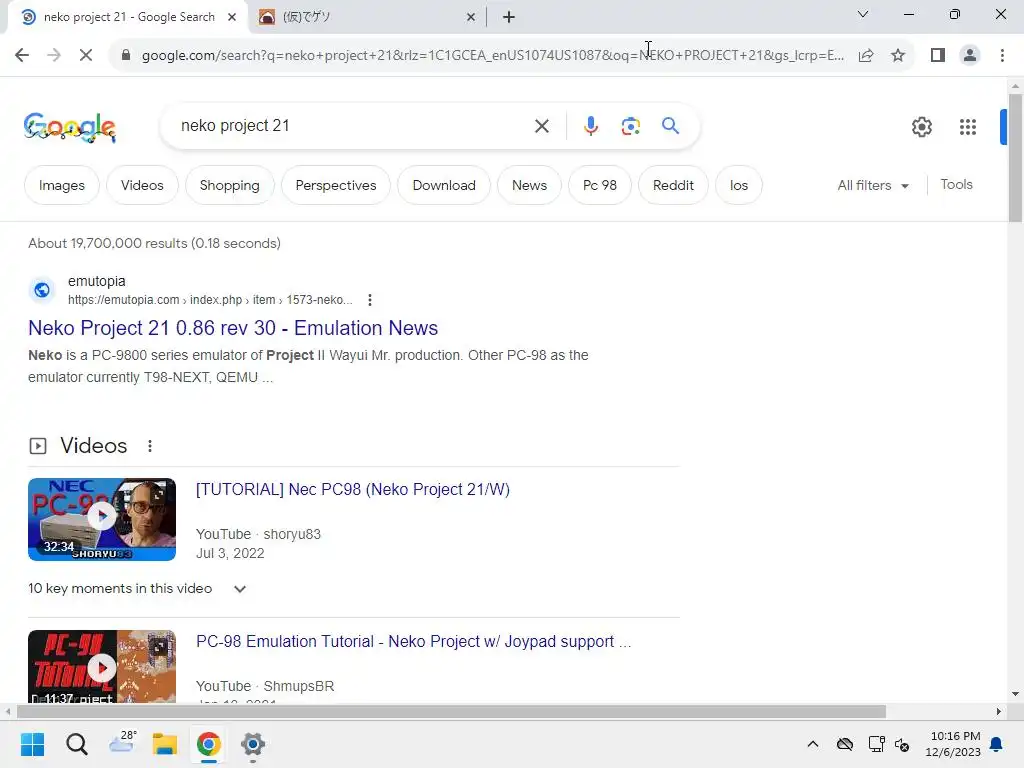
Task: Open emutopia site URL breadcrumb
Action: pyautogui.click(x=210, y=300)
